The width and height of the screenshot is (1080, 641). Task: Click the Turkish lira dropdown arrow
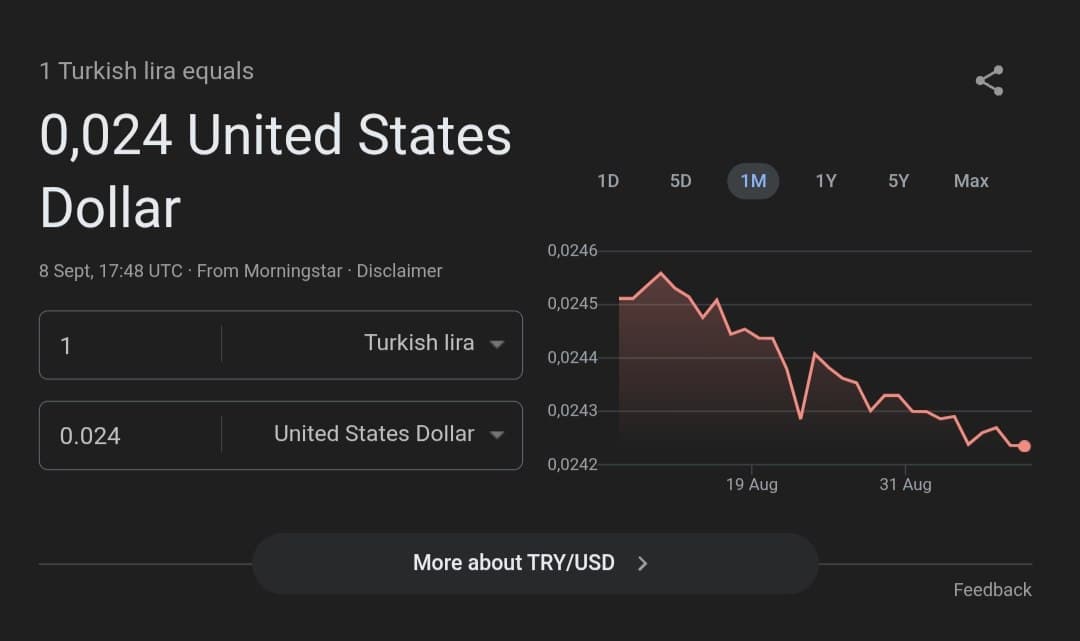click(x=497, y=344)
